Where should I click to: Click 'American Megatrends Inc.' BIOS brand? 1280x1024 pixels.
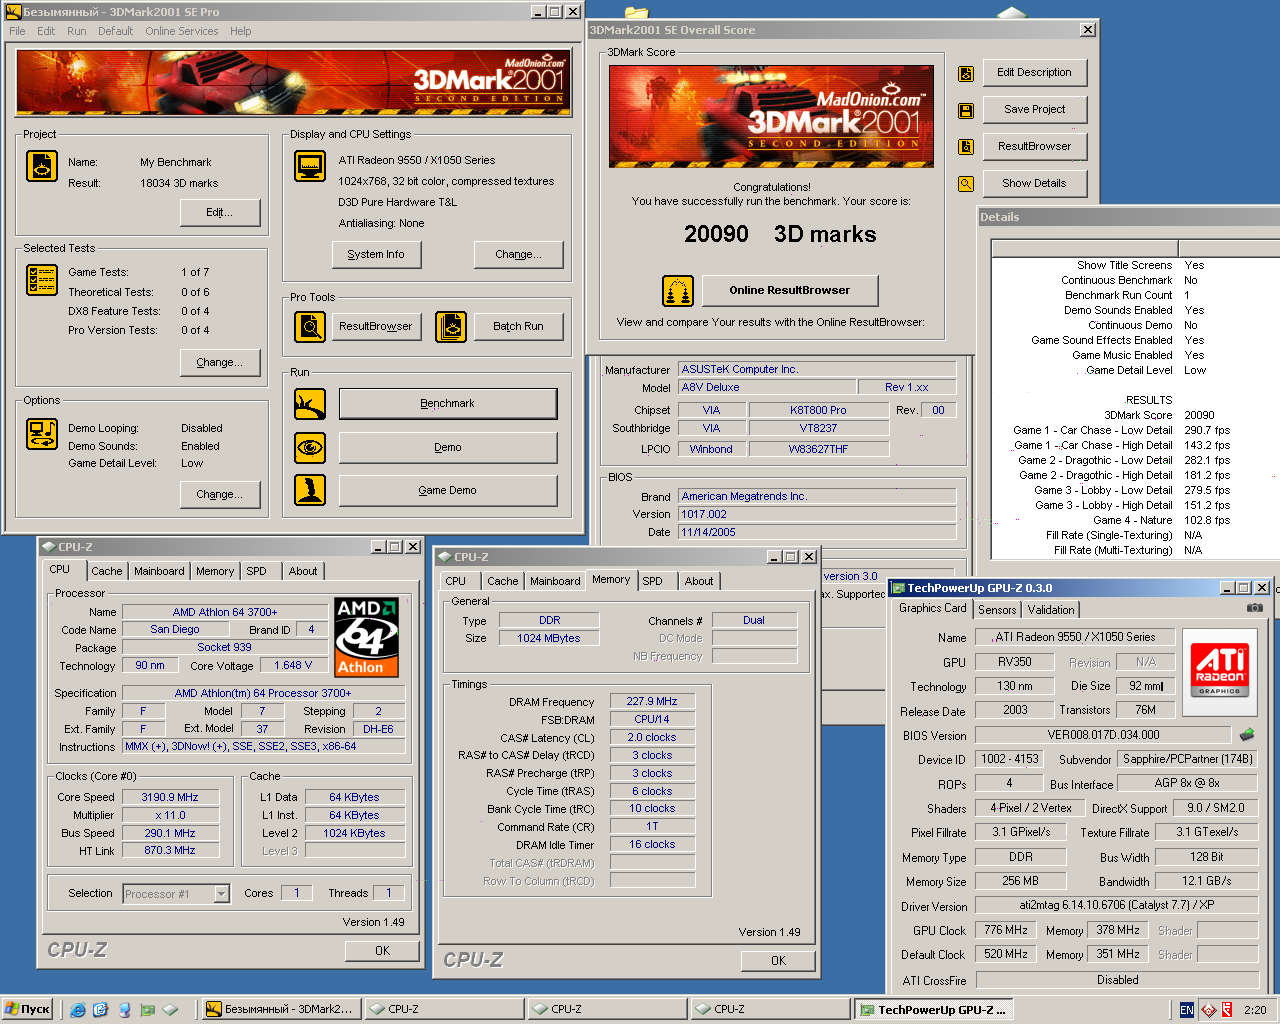click(x=817, y=496)
